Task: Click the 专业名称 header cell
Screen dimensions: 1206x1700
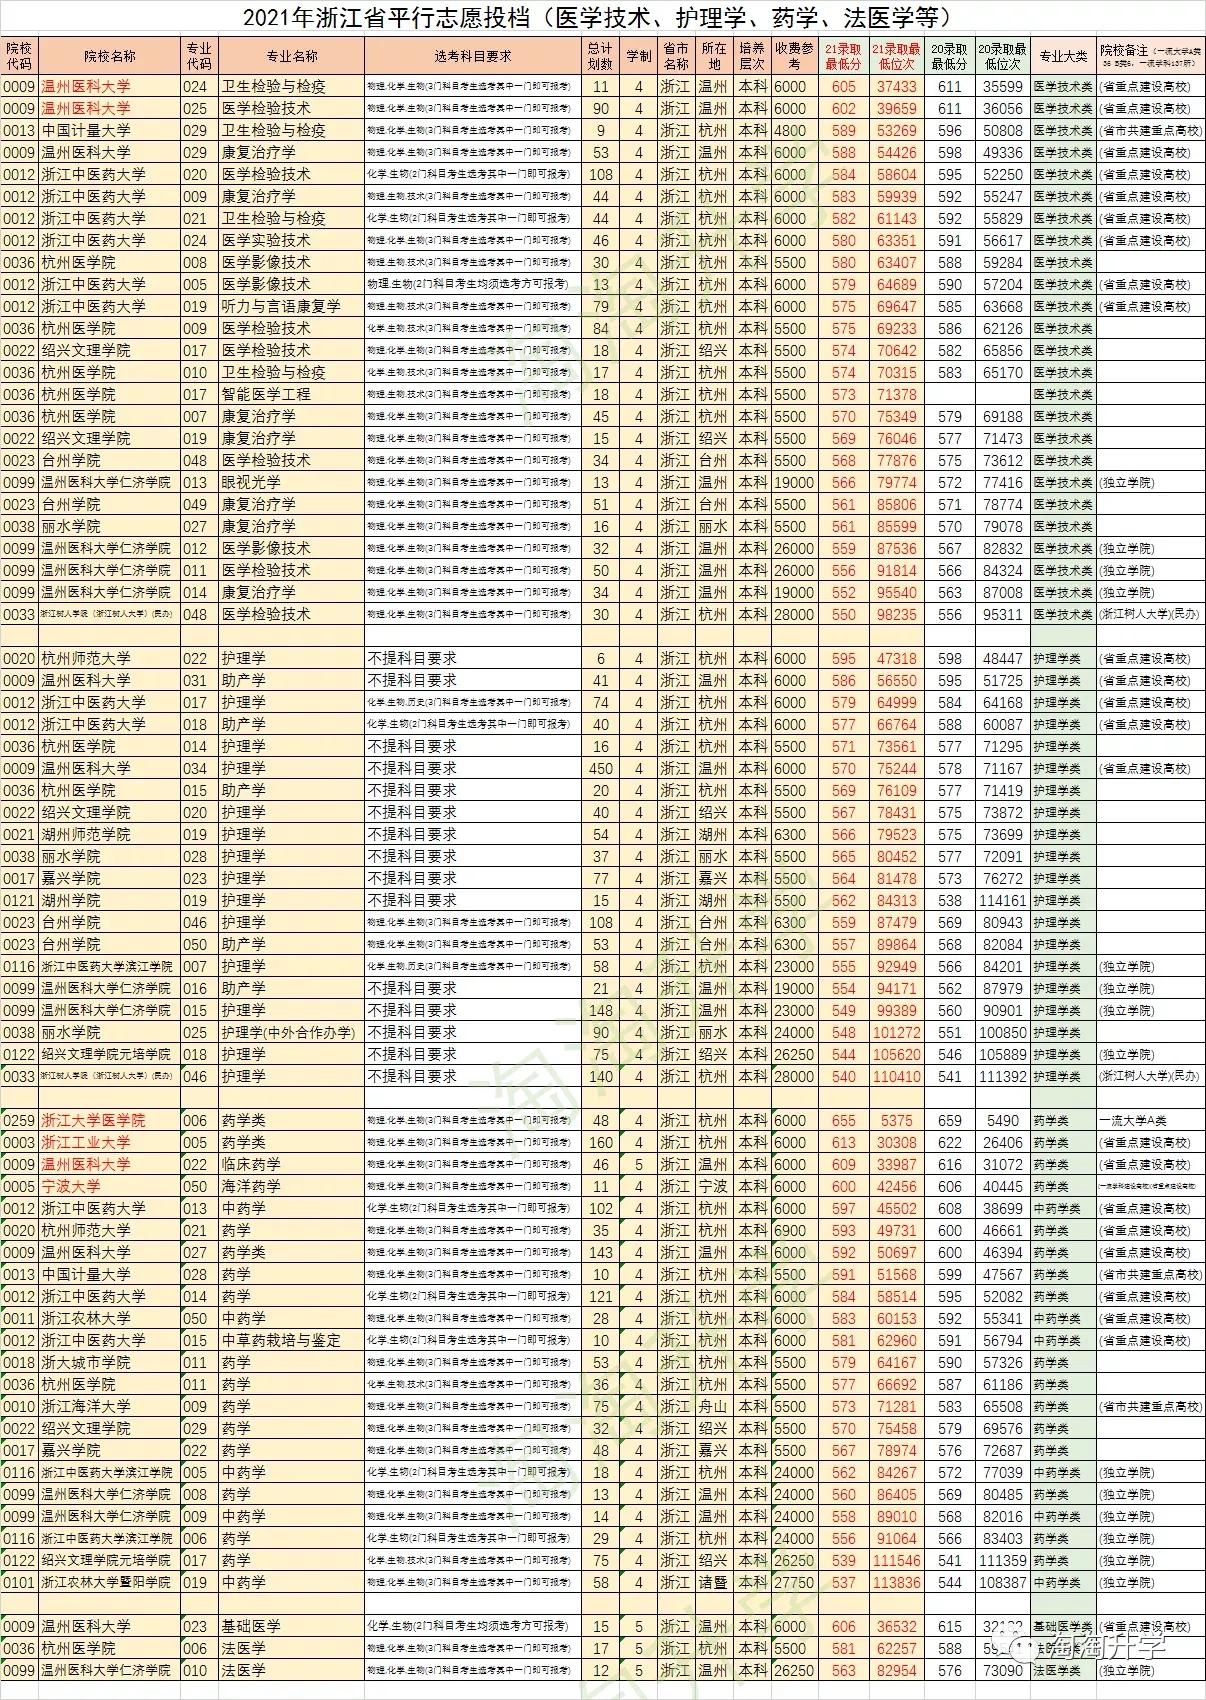Action: pyautogui.click(x=291, y=56)
